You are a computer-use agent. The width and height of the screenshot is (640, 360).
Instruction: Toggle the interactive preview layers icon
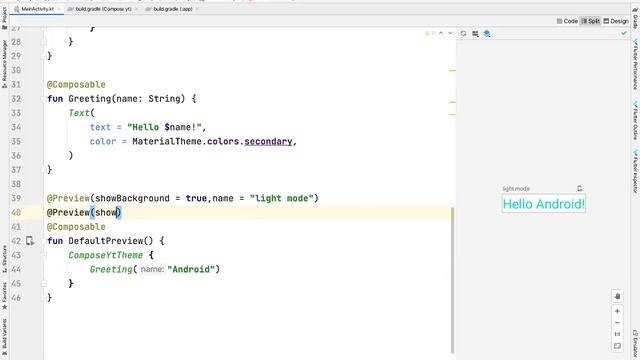[487, 33]
